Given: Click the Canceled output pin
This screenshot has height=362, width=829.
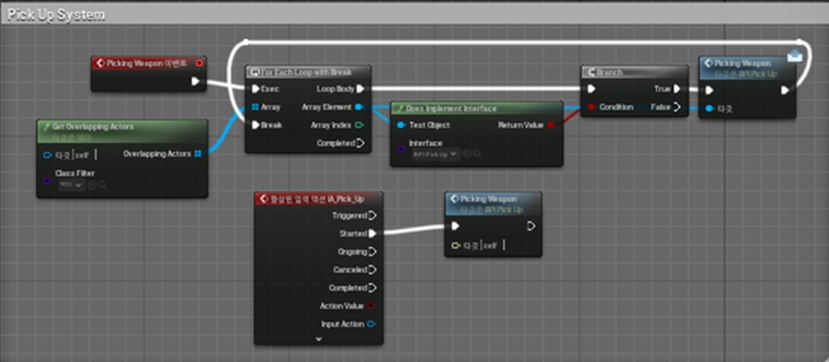Looking at the screenshot, I should tap(372, 270).
